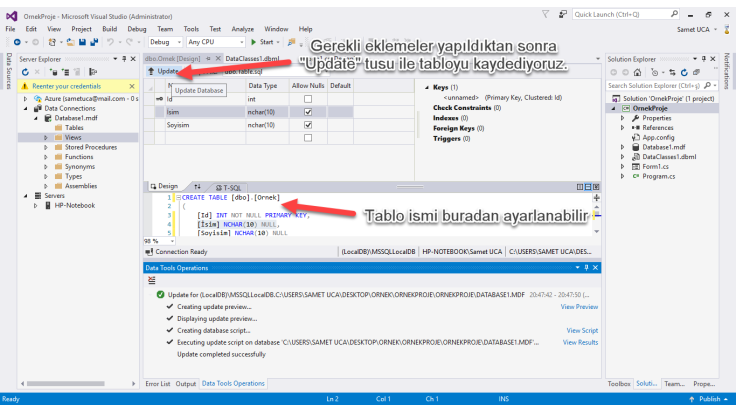Click the Save All icon

pyautogui.click(x=94, y=42)
